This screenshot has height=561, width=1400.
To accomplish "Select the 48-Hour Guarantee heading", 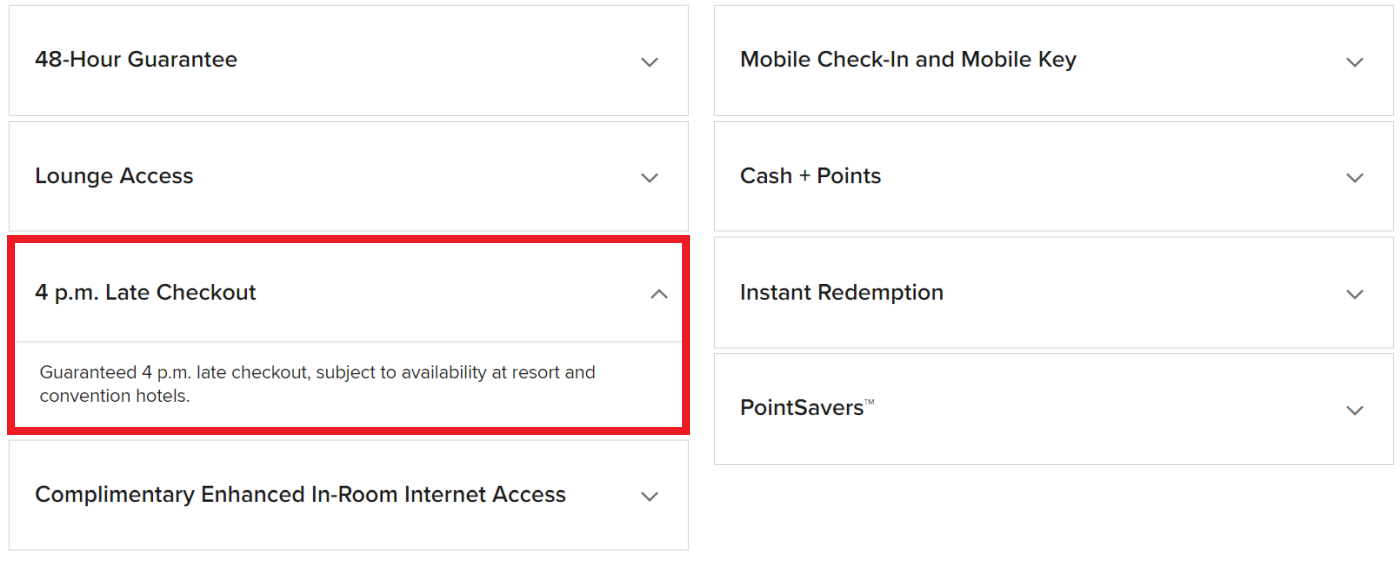I will pos(136,60).
